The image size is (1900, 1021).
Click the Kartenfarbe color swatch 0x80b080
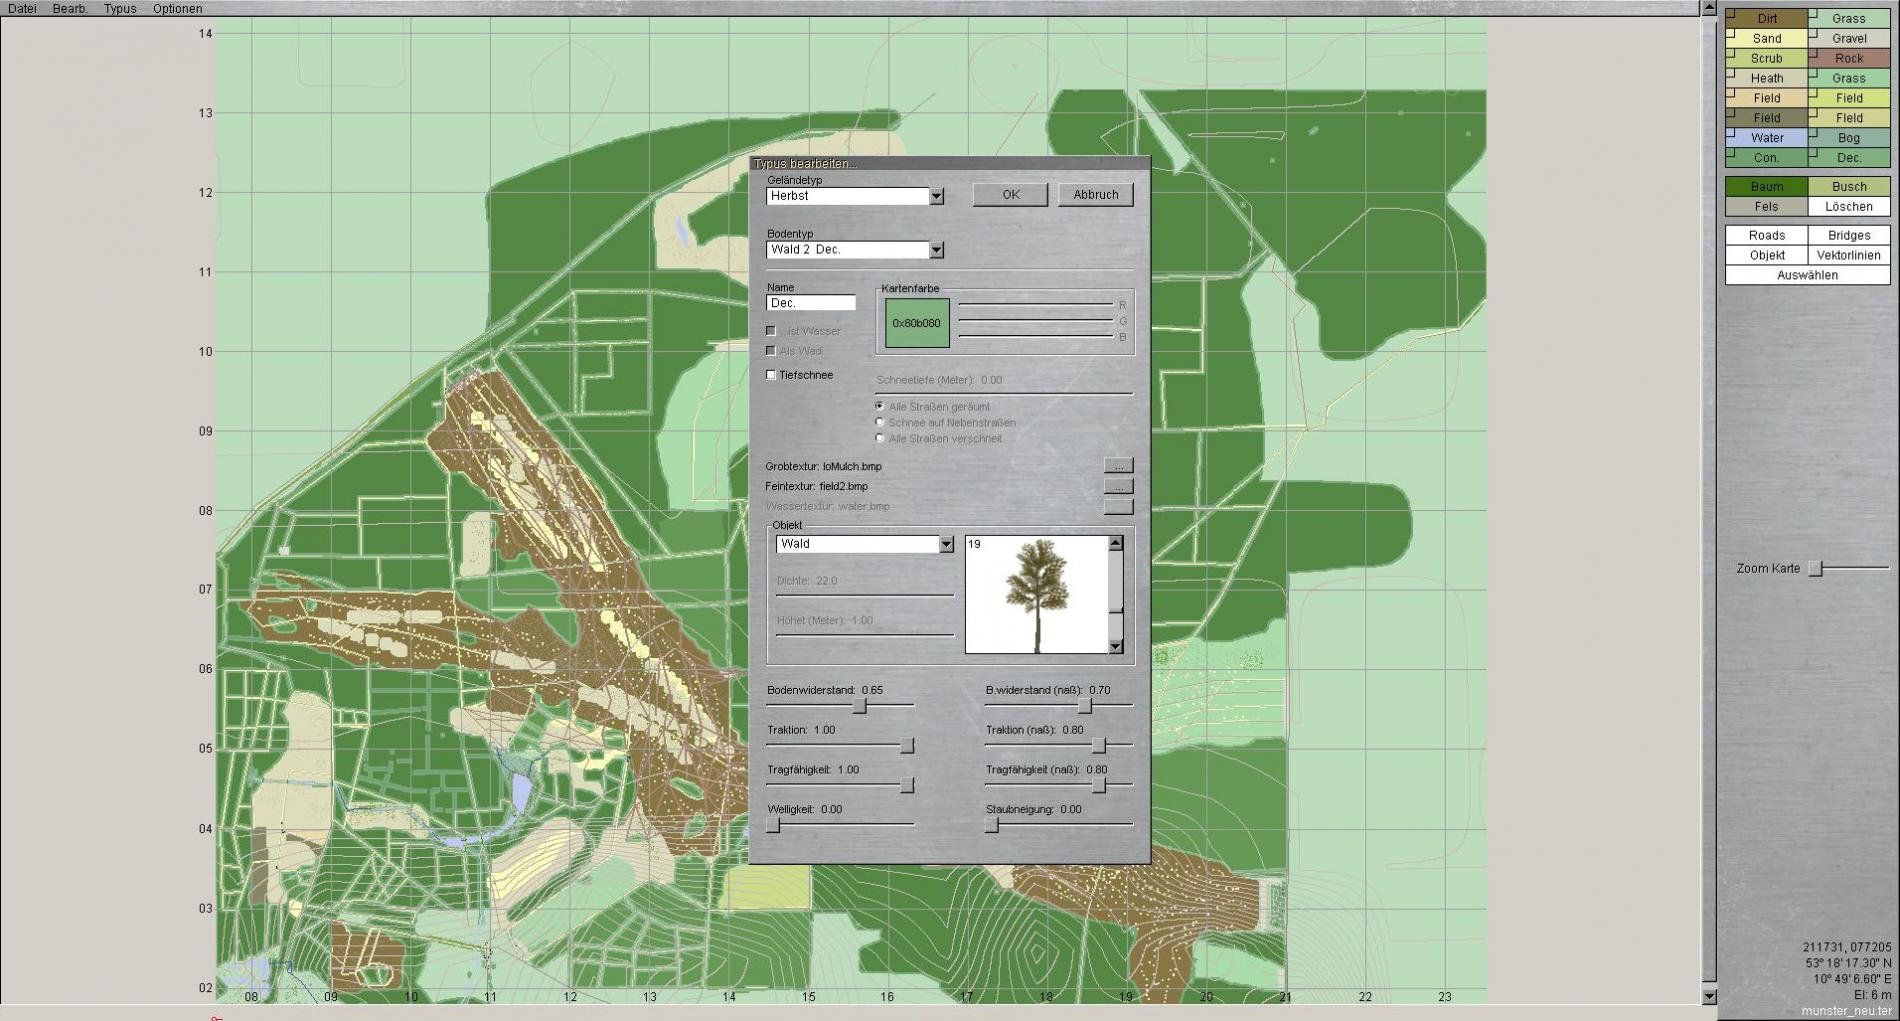(917, 323)
